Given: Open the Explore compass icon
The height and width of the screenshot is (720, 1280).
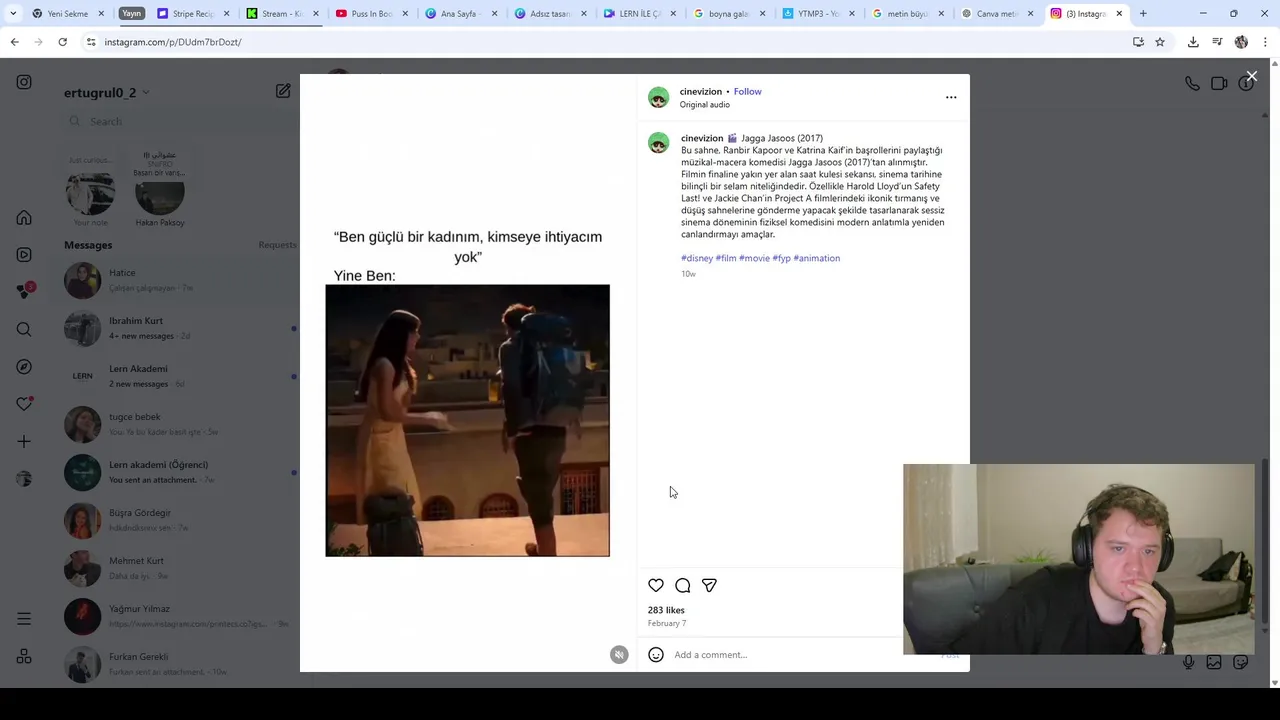Looking at the screenshot, I should tap(24, 367).
